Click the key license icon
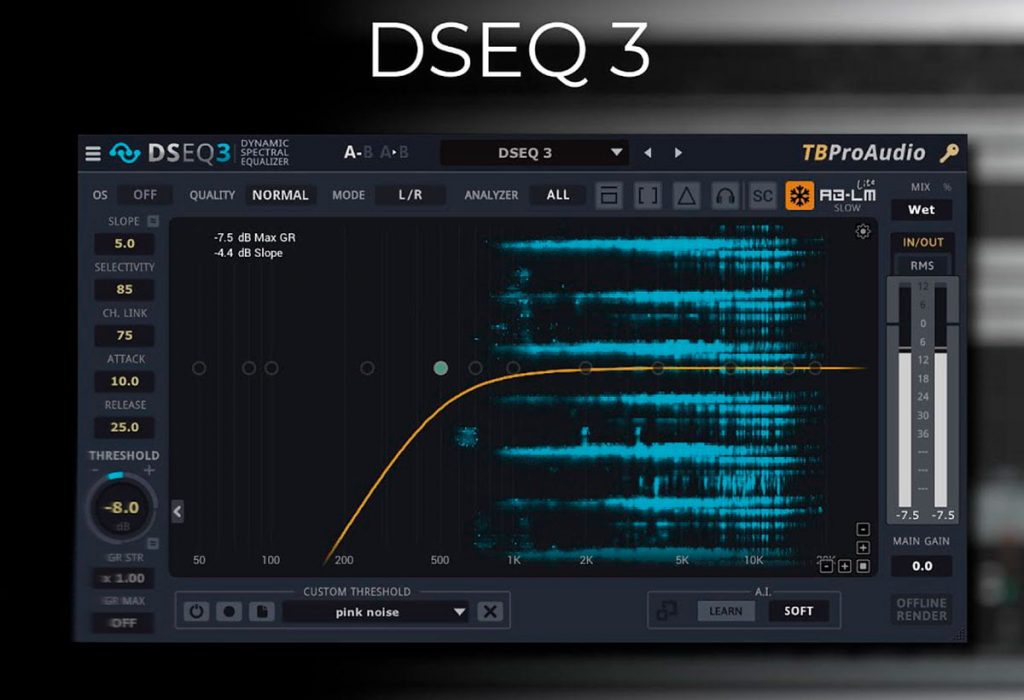 (x=949, y=153)
